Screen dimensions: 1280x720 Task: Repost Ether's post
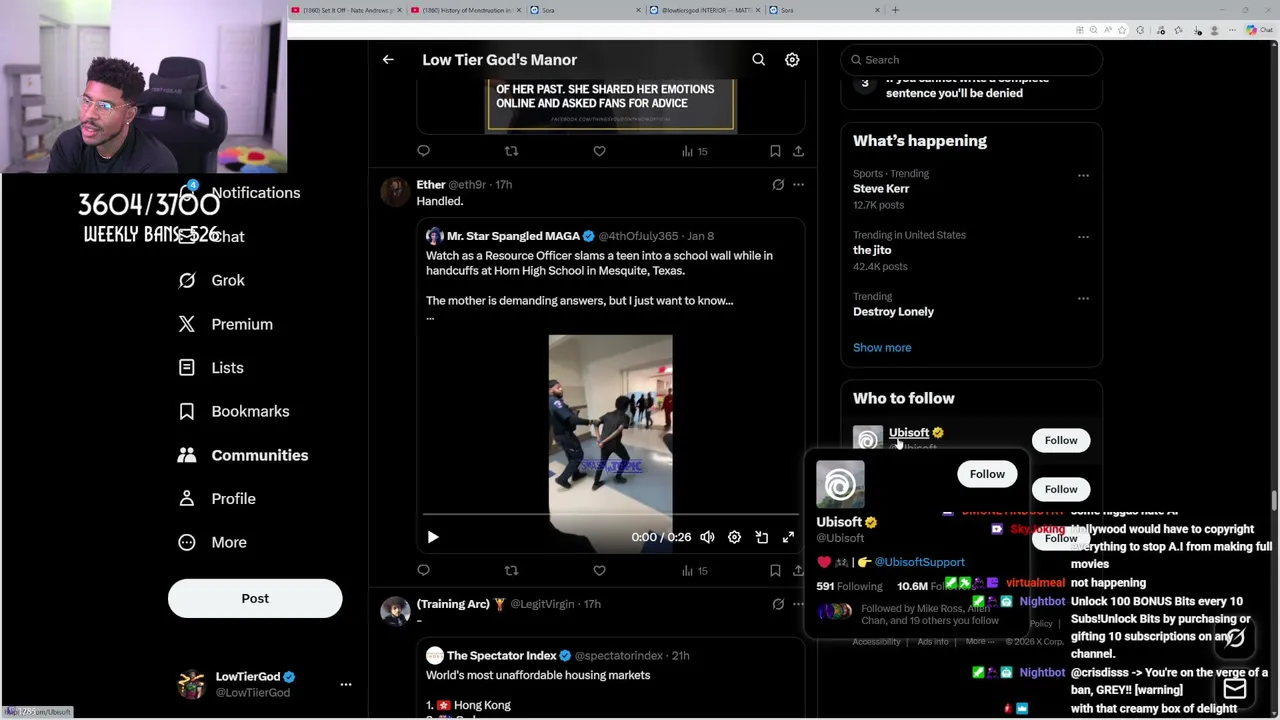click(511, 570)
